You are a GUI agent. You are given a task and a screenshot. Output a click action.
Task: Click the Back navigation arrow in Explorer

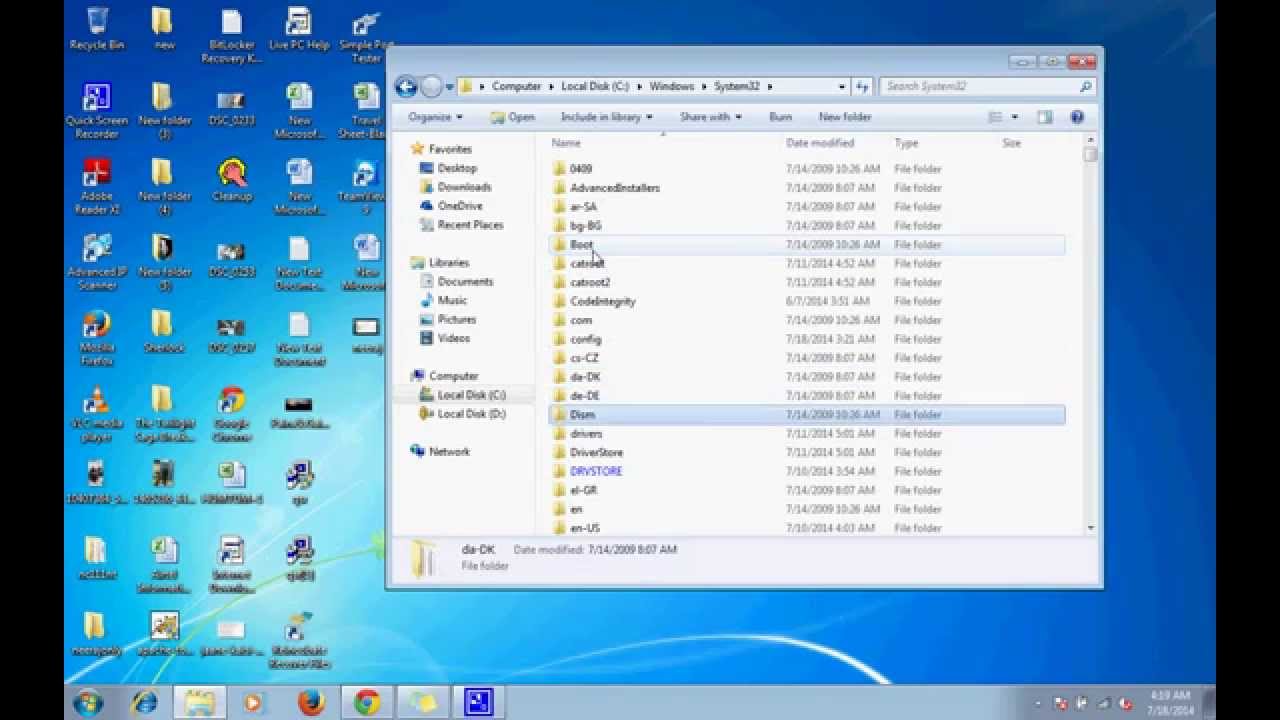406,87
